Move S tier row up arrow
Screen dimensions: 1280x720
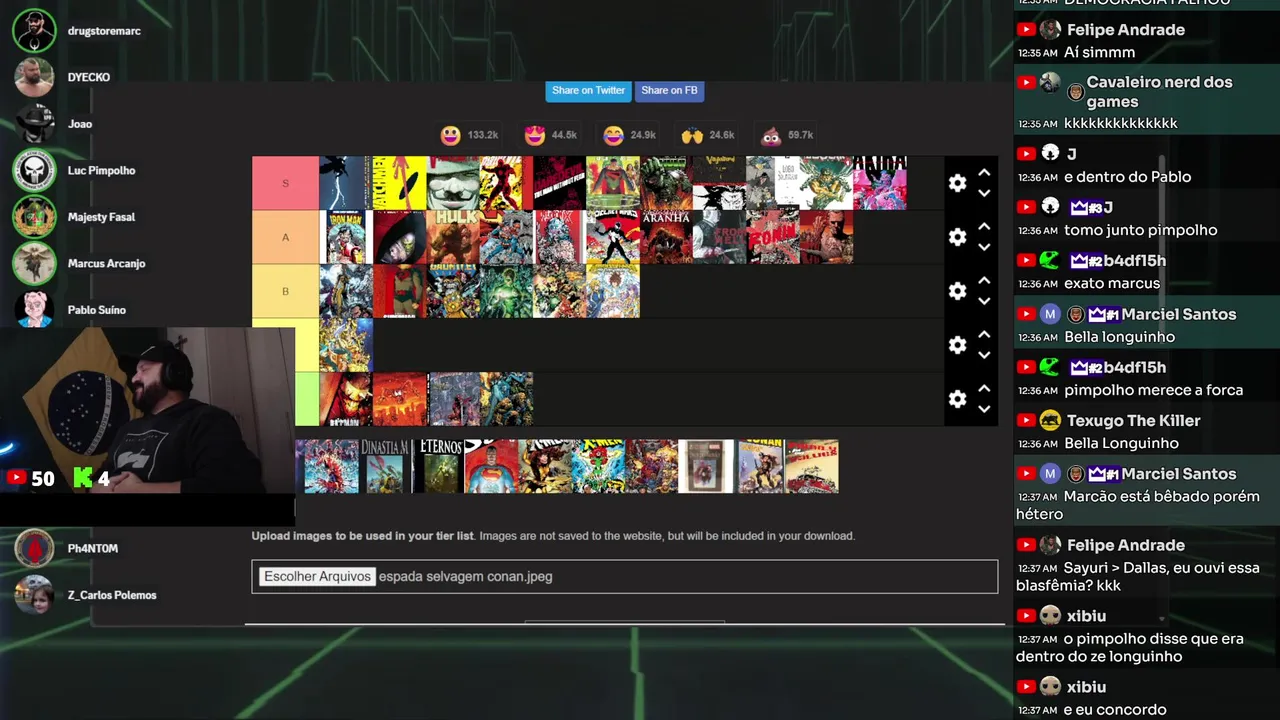(984, 172)
